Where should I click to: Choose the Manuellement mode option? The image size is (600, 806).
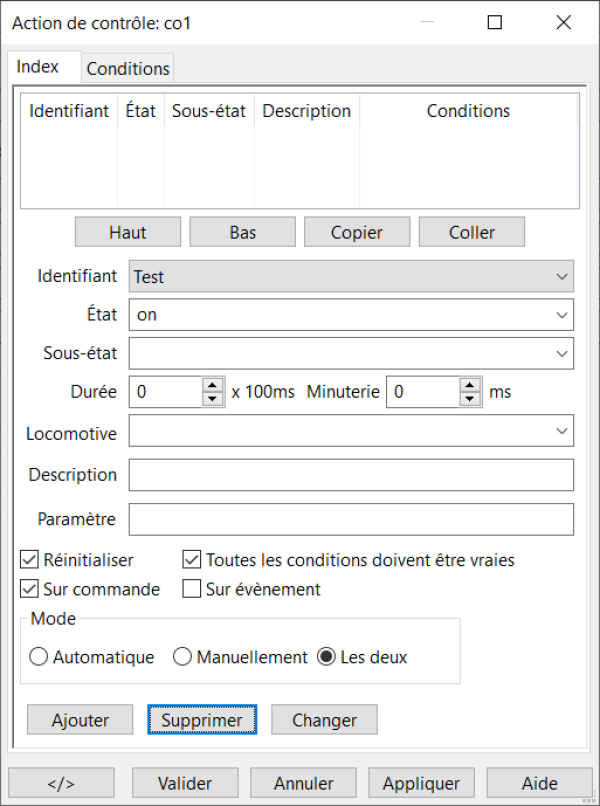(x=182, y=657)
